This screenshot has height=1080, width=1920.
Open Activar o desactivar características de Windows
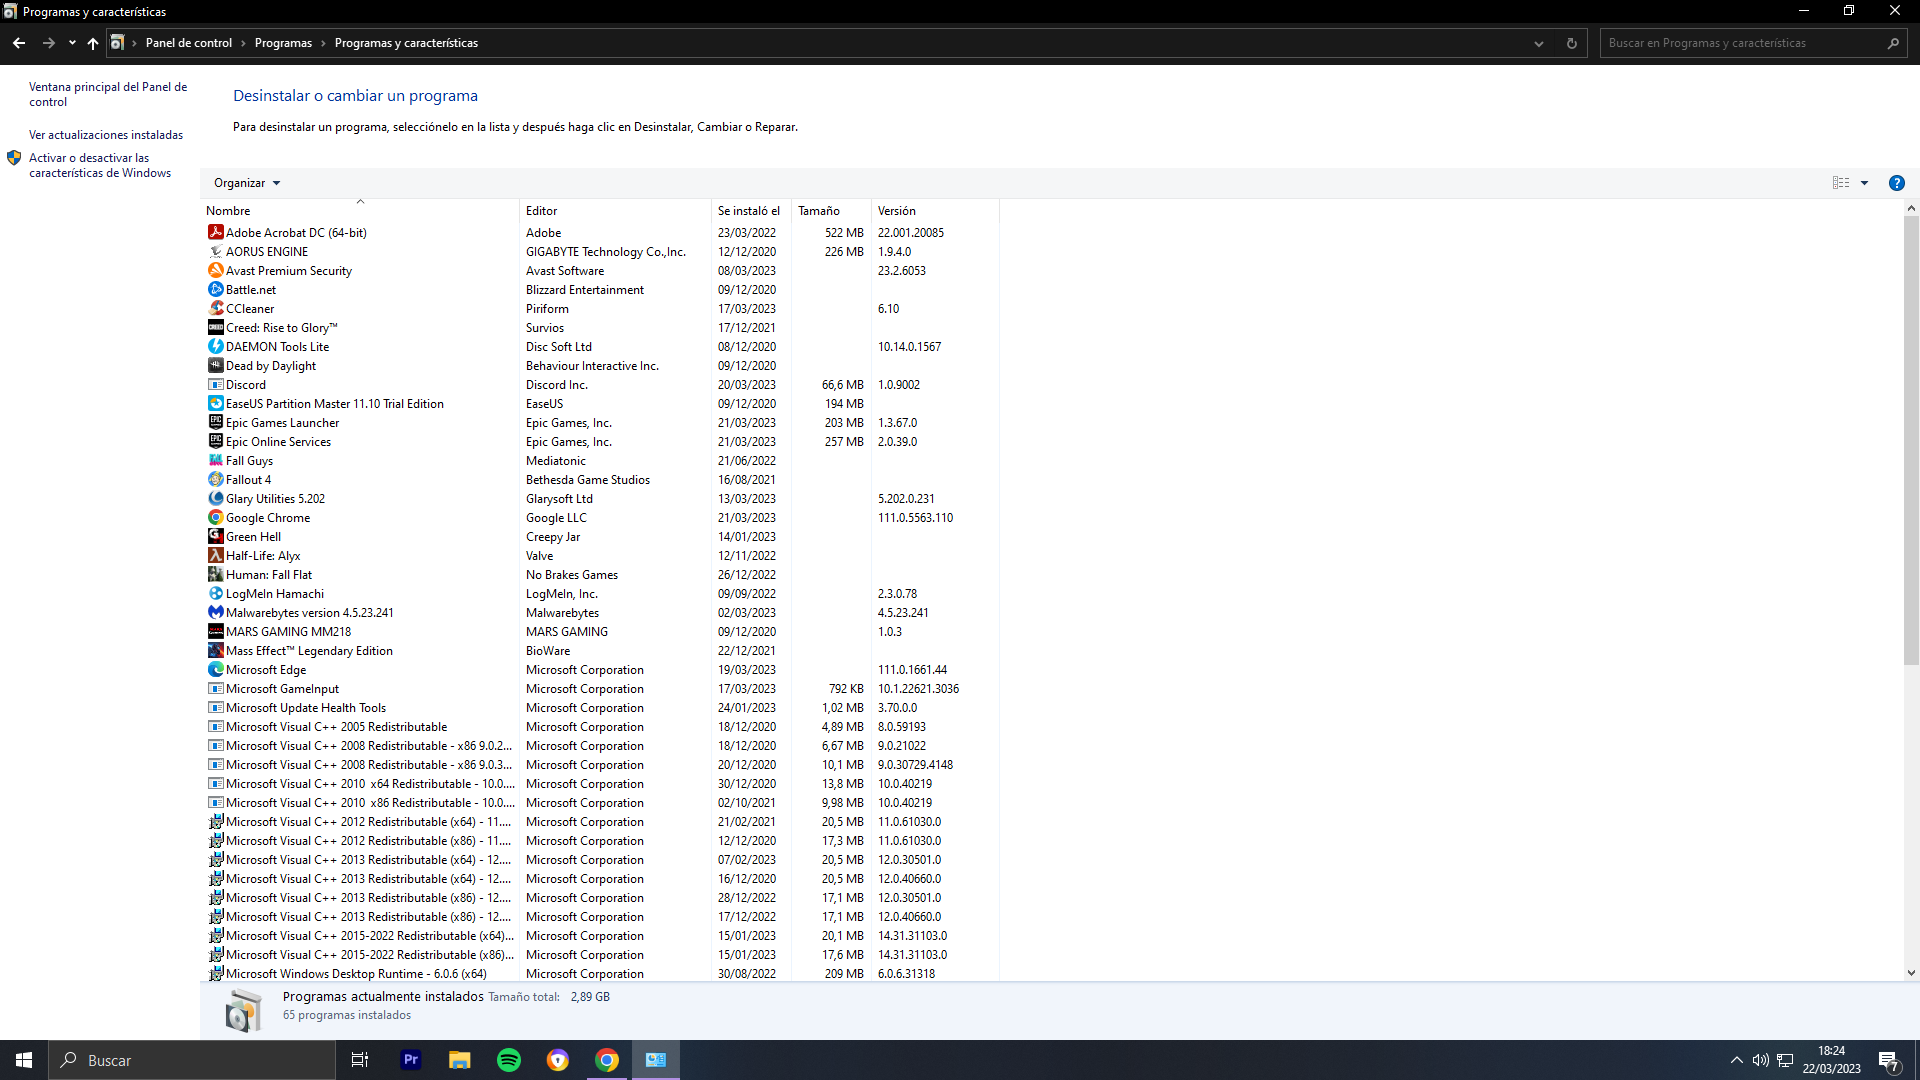[x=100, y=165]
